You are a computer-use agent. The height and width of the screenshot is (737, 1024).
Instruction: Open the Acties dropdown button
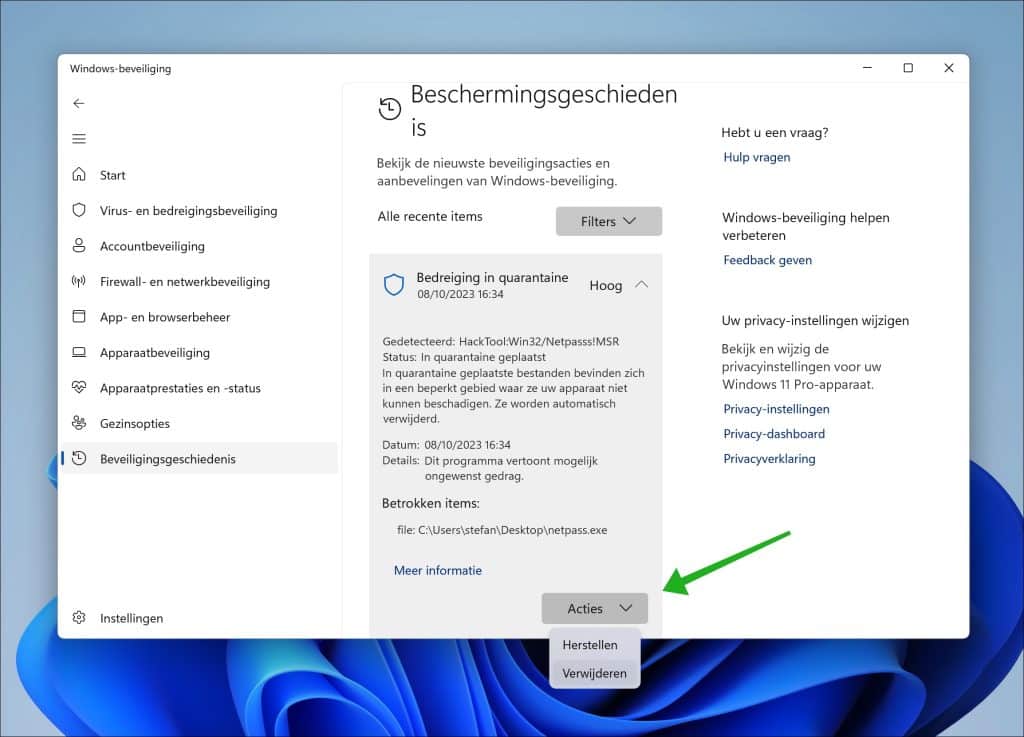coord(594,608)
